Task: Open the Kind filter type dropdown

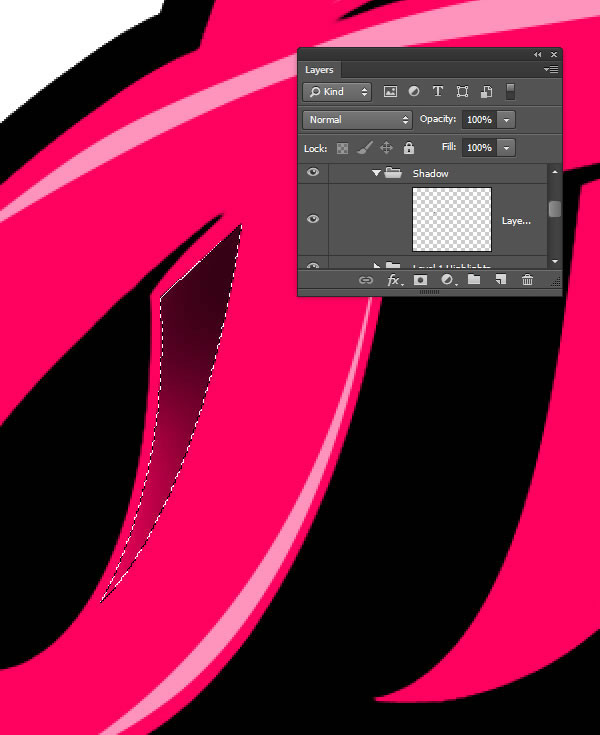Action: [x=337, y=92]
